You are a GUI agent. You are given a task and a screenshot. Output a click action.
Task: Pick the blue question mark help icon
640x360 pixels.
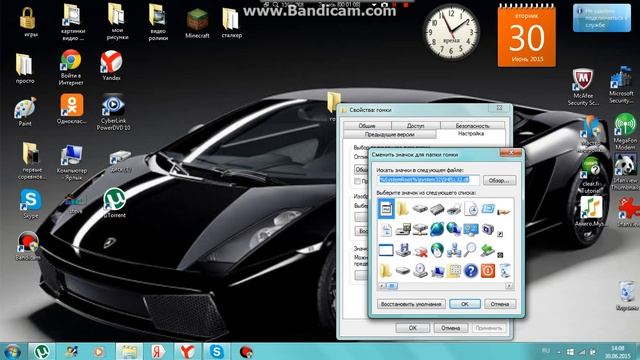click(x=471, y=271)
